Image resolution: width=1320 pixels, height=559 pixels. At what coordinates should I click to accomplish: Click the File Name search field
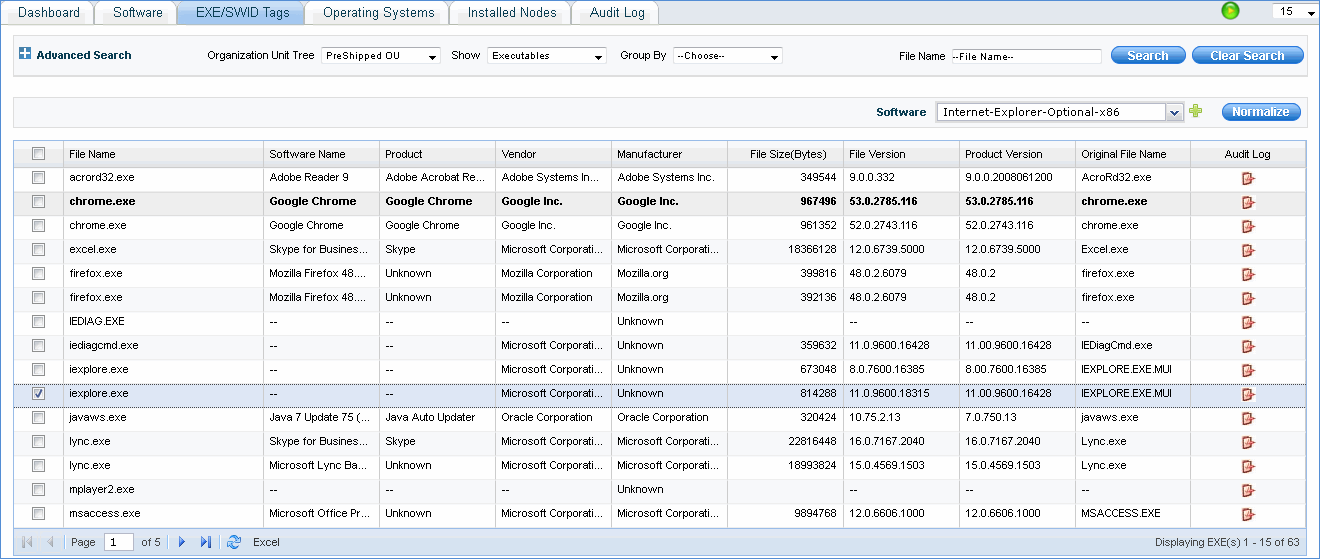[x=1025, y=57]
